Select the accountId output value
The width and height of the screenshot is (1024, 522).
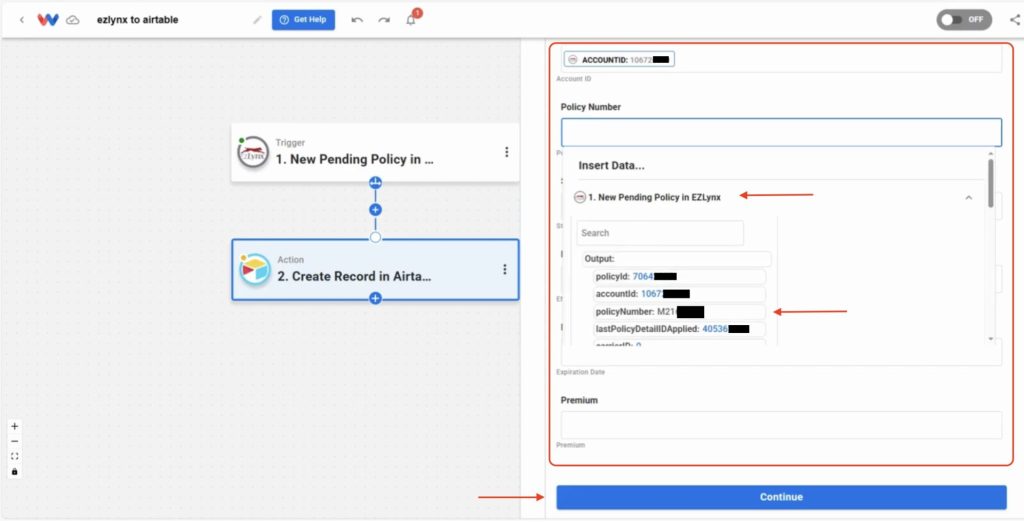click(679, 294)
